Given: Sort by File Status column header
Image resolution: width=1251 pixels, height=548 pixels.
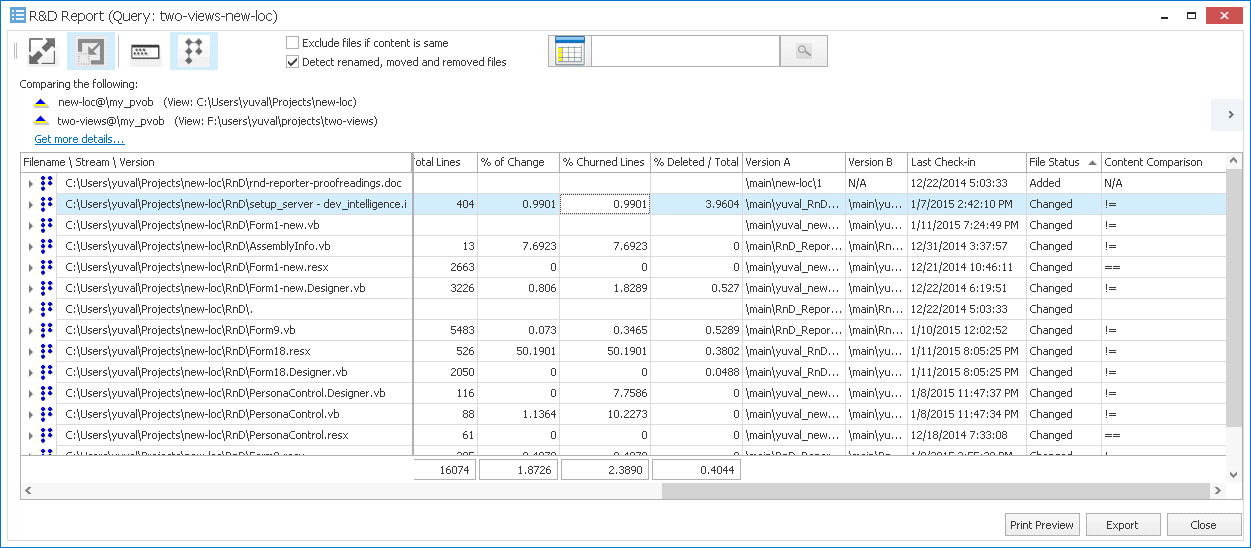Looking at the screenshot, I should (x=1050, y=162).
